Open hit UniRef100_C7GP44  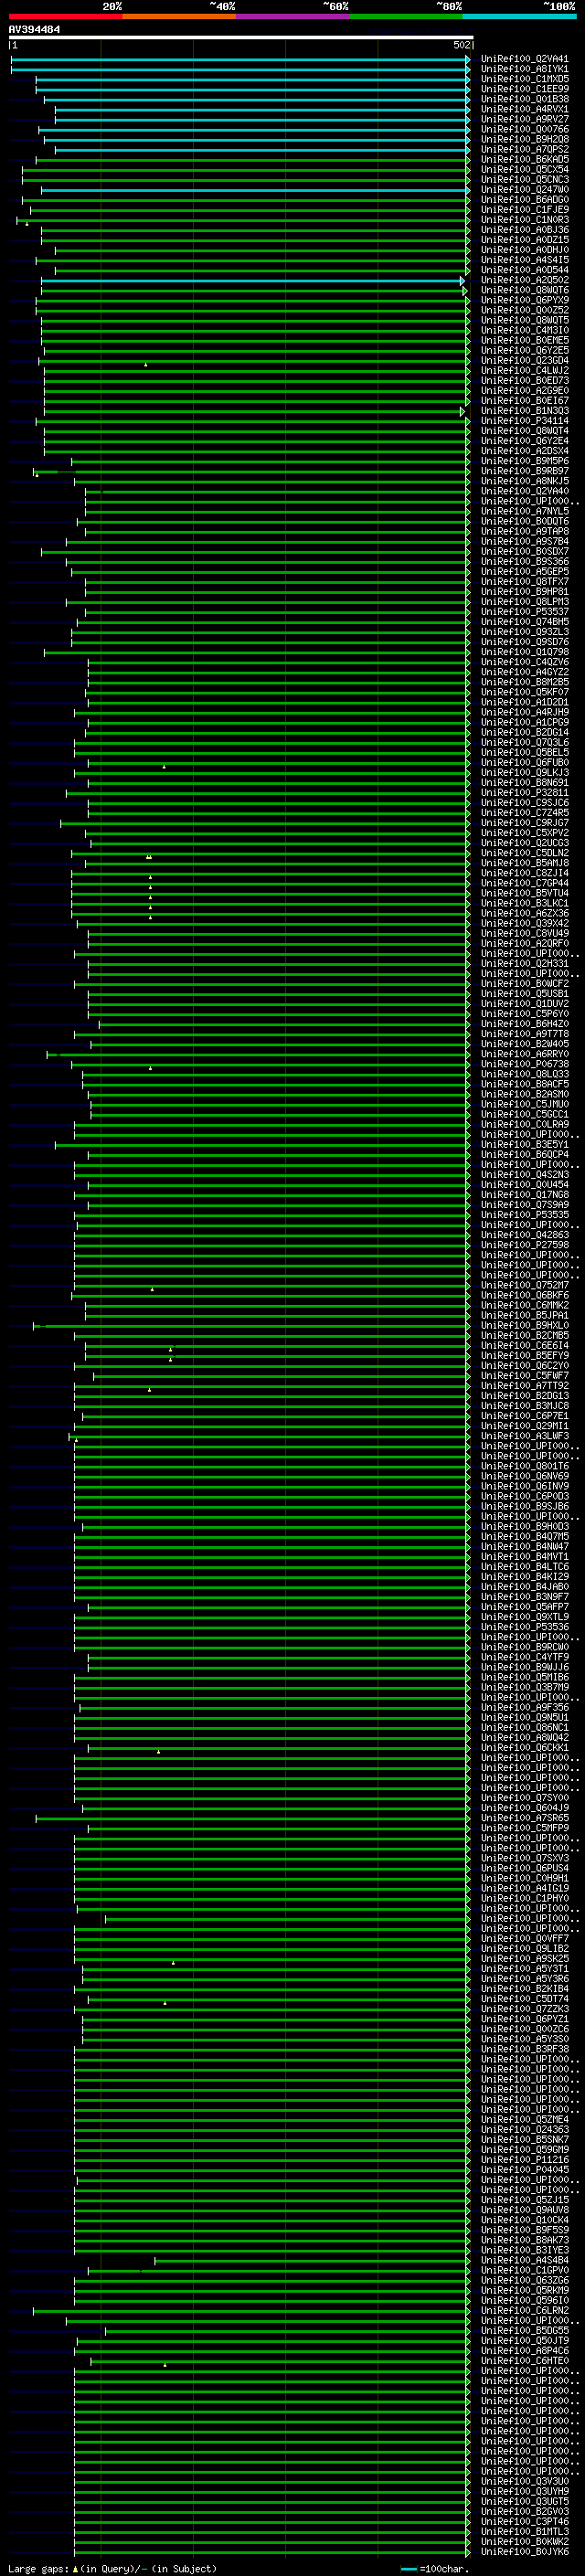click(524, 883)
